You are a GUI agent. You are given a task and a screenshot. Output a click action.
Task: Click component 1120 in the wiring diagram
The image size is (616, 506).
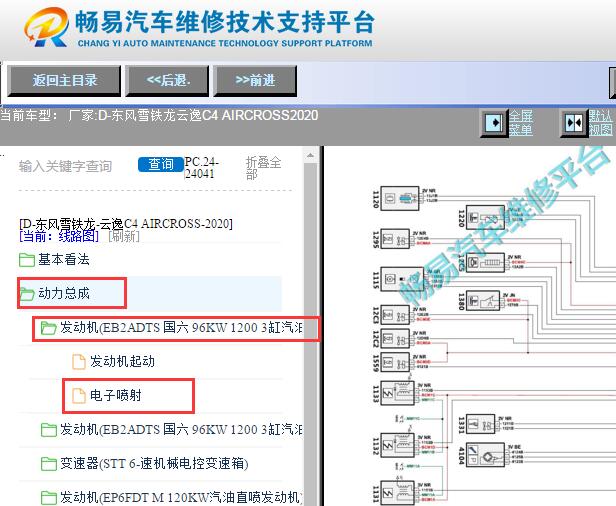click(400, 199)
